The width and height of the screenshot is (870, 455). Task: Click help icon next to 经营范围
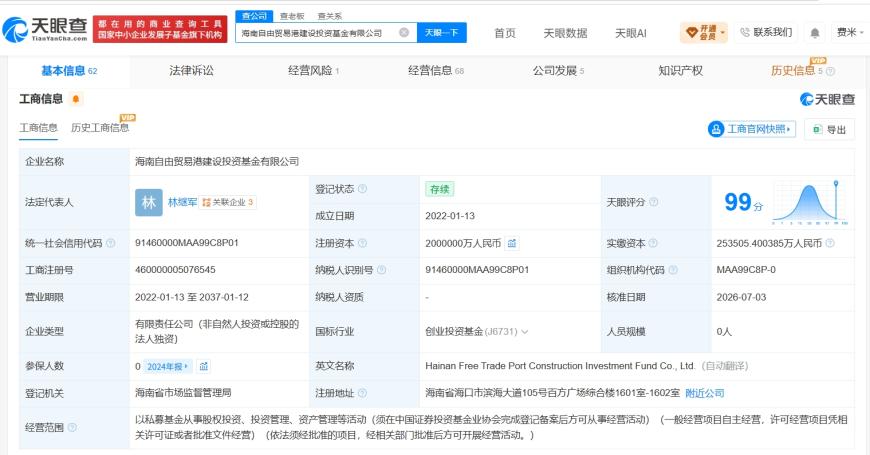(x=72, y=427)
